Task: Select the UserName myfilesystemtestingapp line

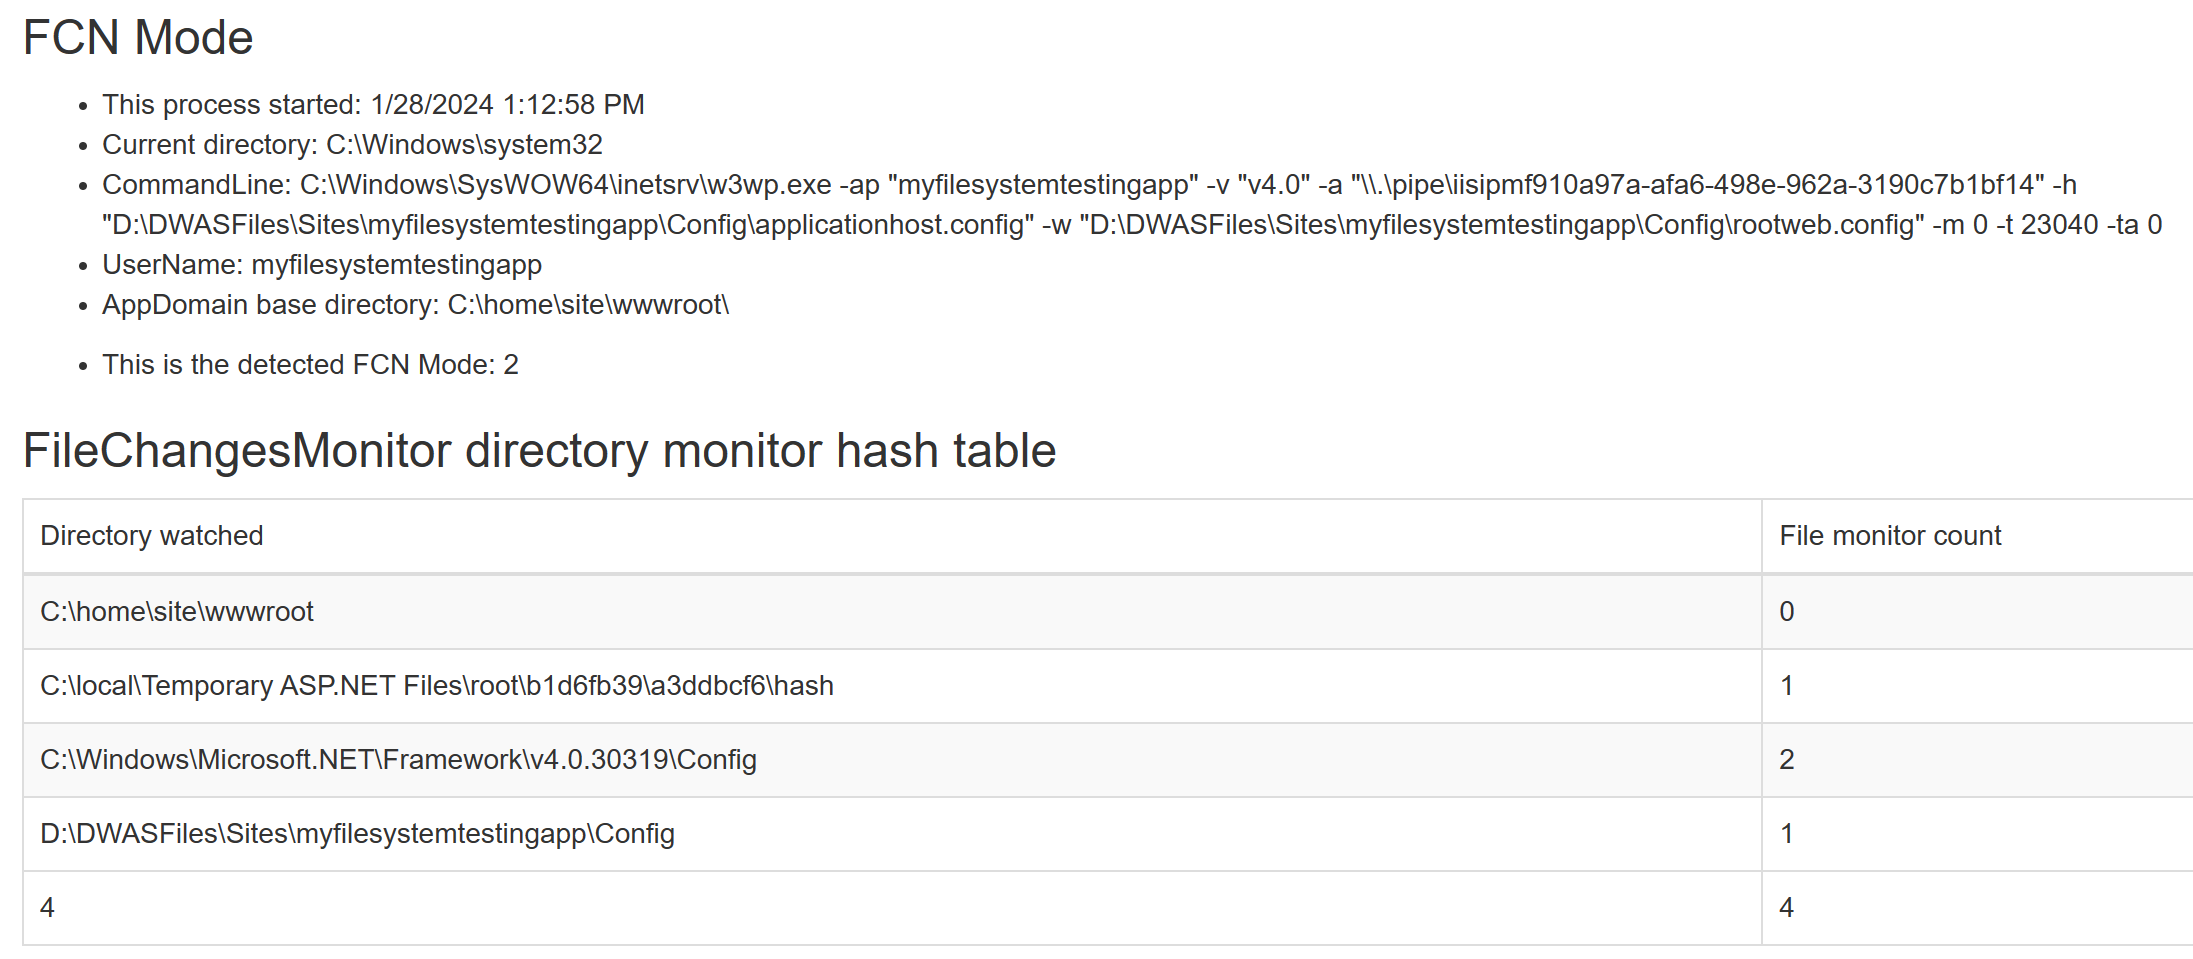Action: click(x=322, y=265)
